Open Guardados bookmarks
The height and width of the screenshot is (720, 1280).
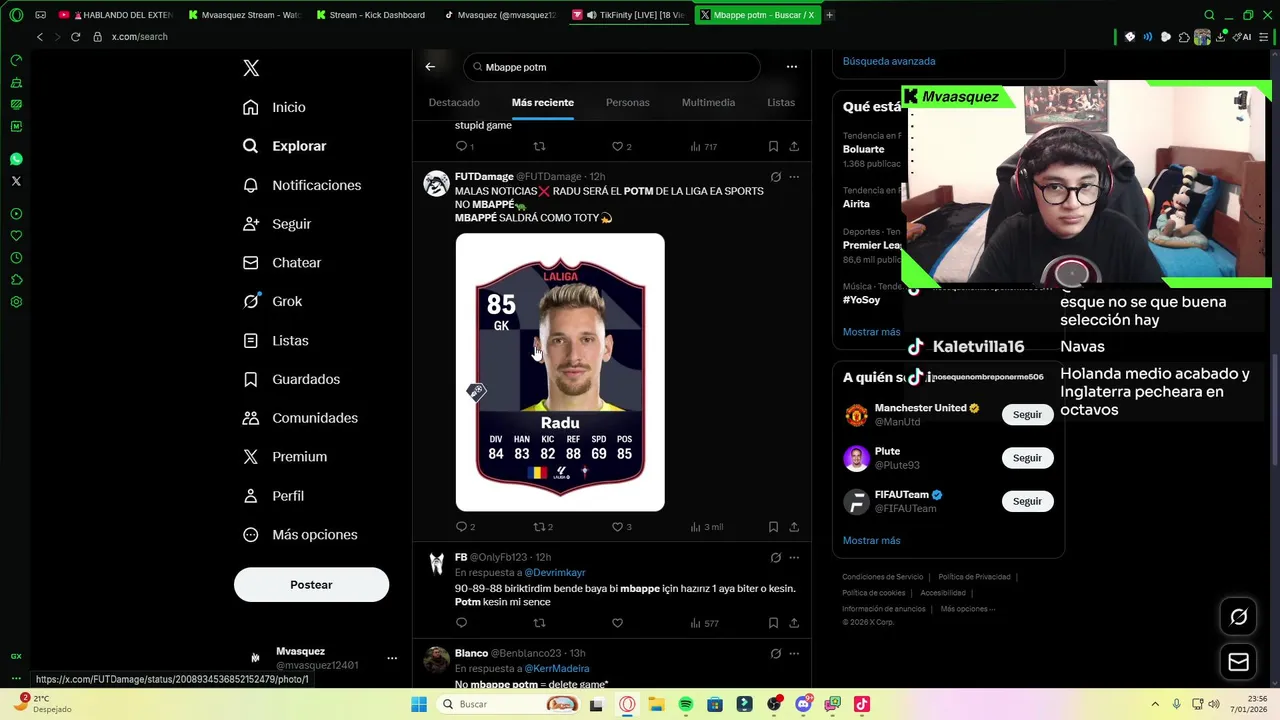click(x=292, y=379)
